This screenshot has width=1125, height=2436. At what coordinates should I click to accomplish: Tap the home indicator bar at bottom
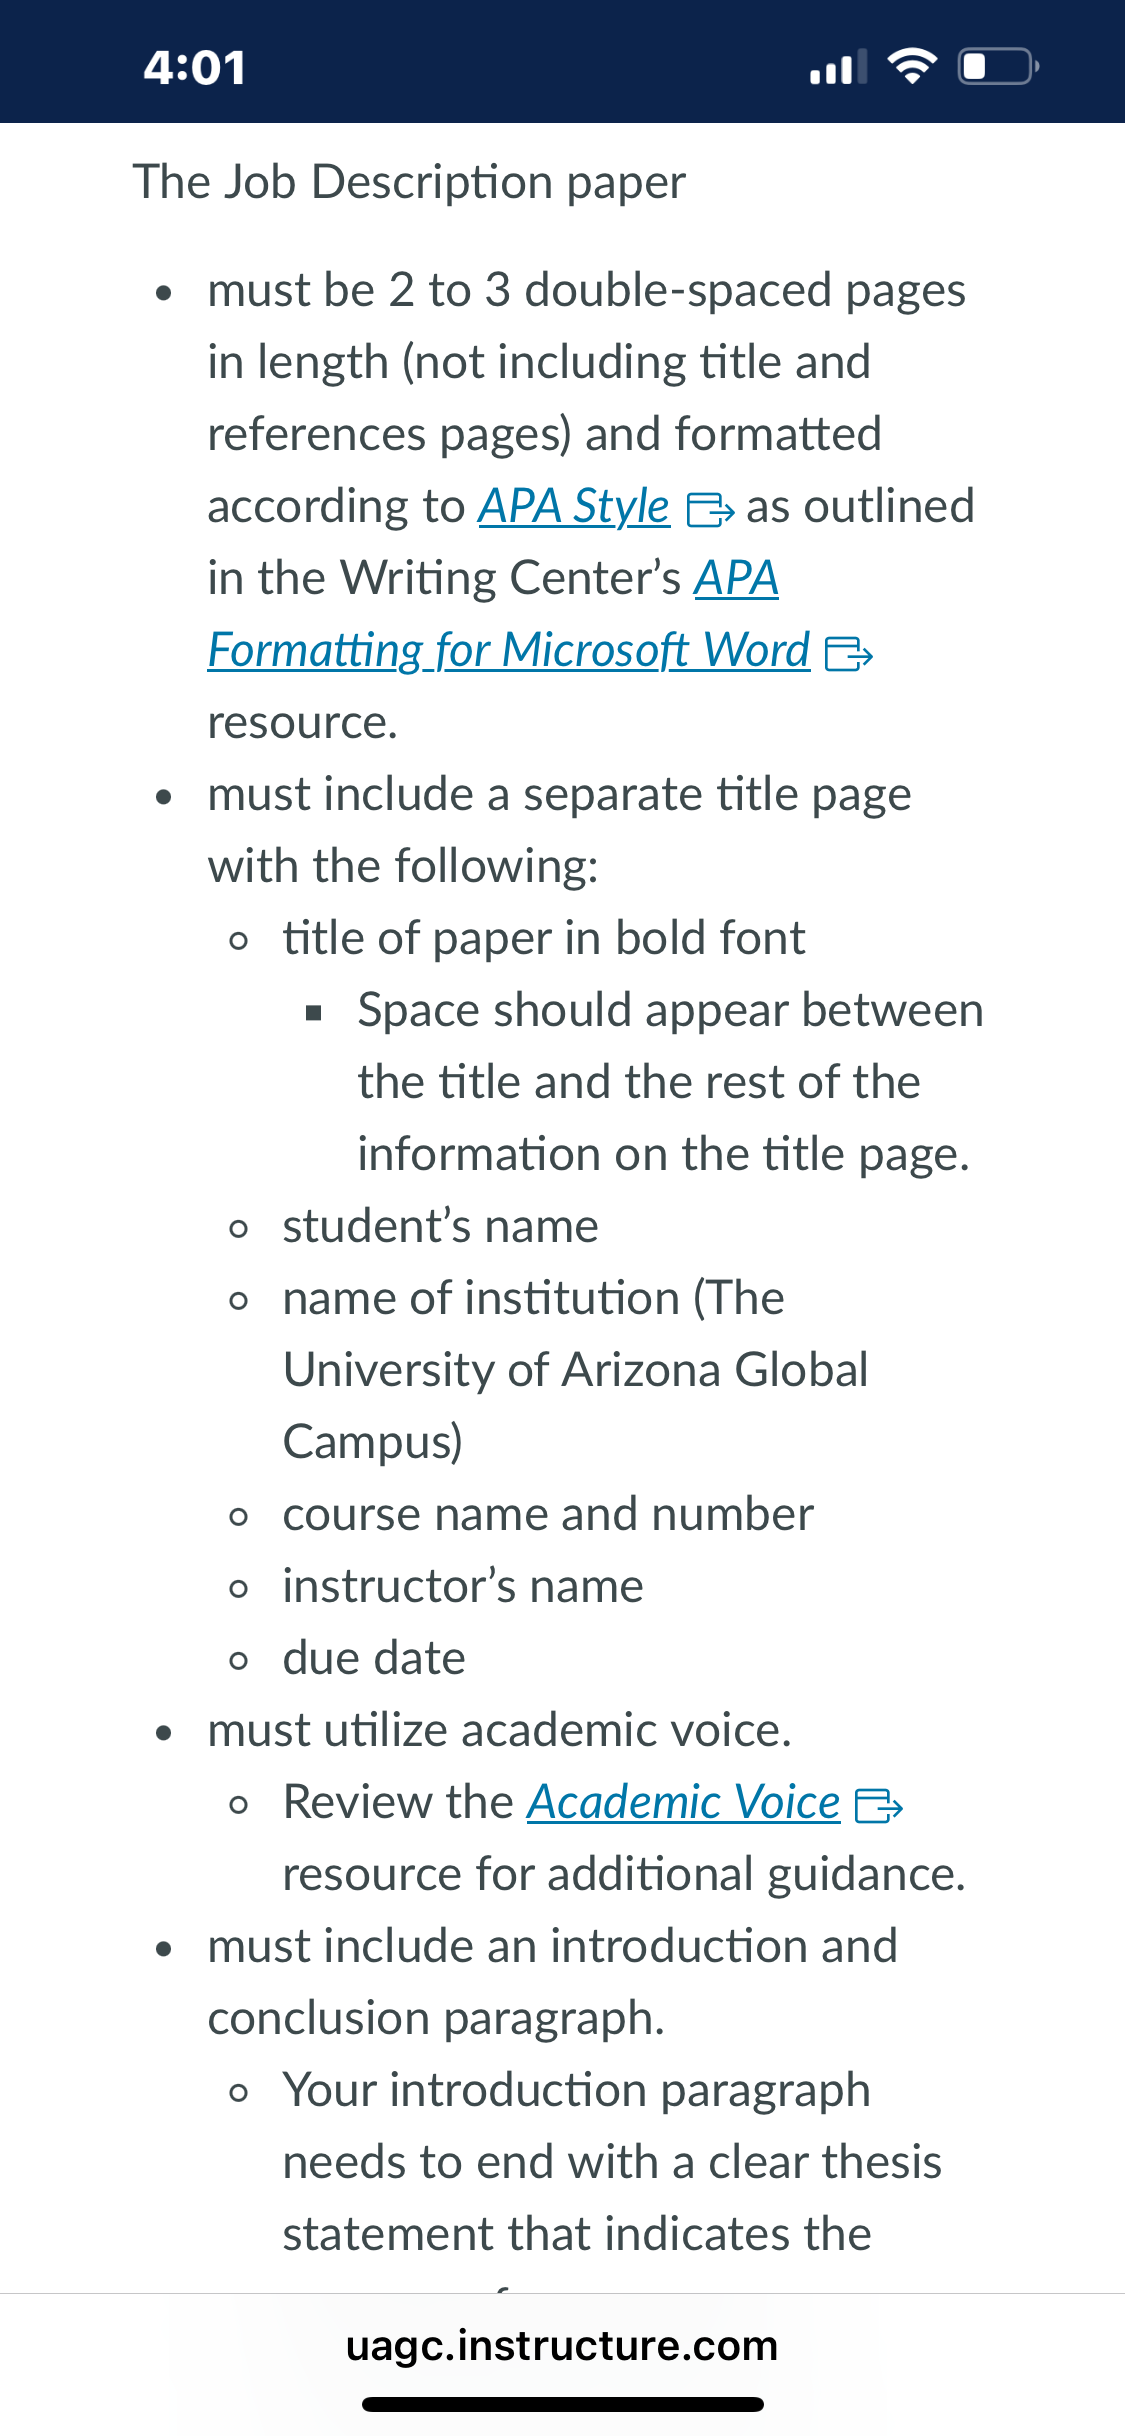pyautogui.click(x=563, y=2404)
